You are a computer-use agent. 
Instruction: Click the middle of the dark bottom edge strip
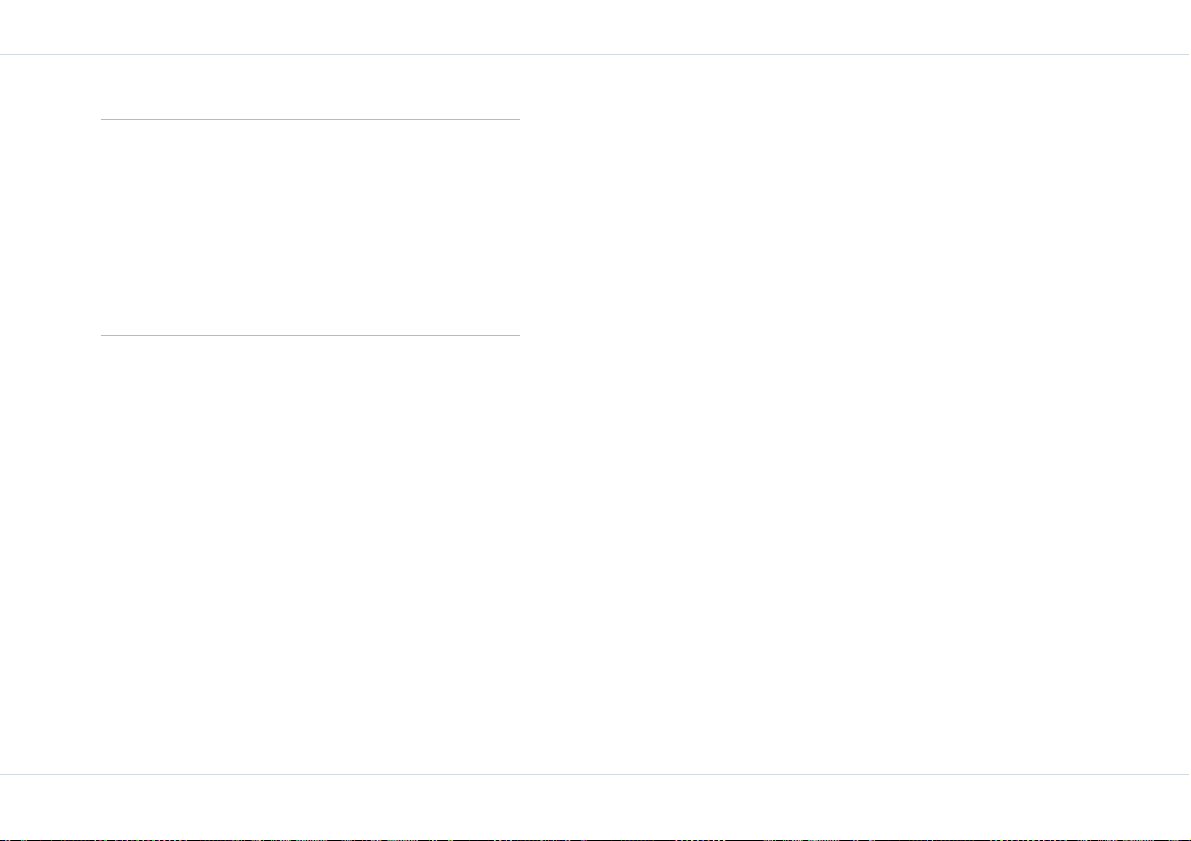click(596, 839)
